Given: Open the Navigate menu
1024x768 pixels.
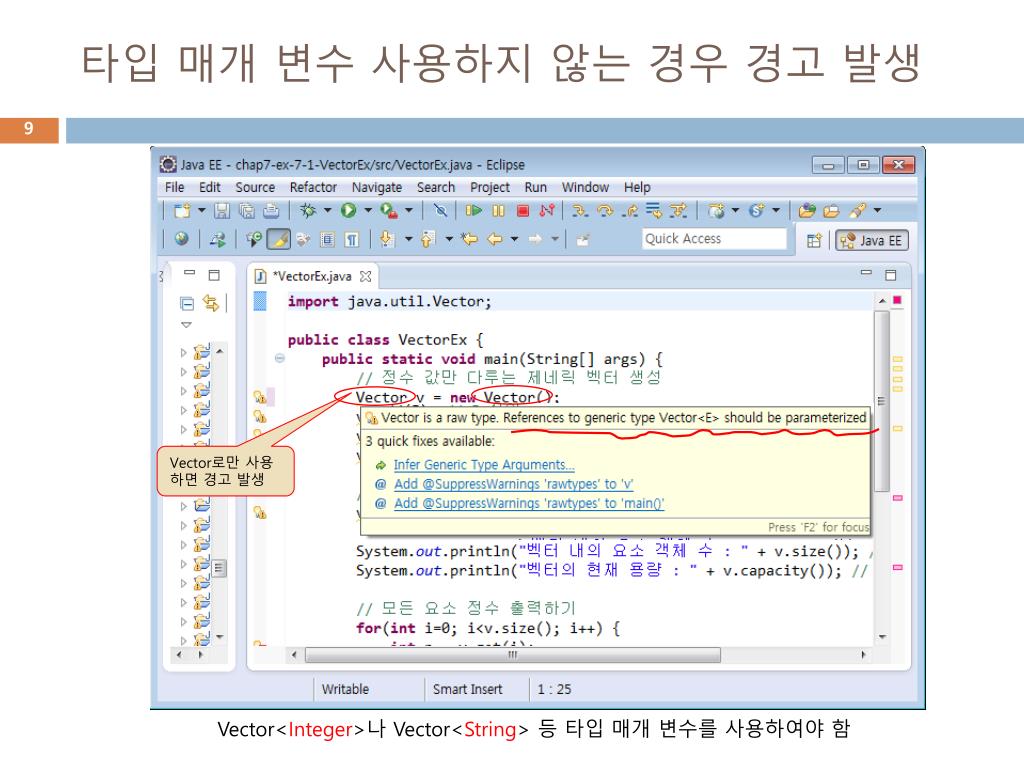Looking at the screenshot, I should (377, 187).
